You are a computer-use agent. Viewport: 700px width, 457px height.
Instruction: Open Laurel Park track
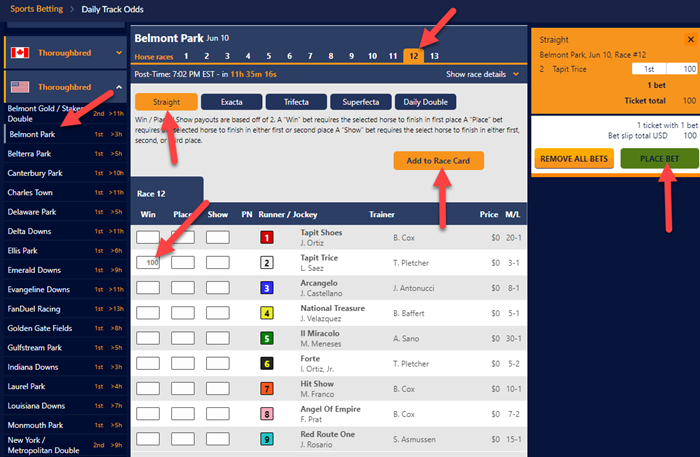coord(65,386)
